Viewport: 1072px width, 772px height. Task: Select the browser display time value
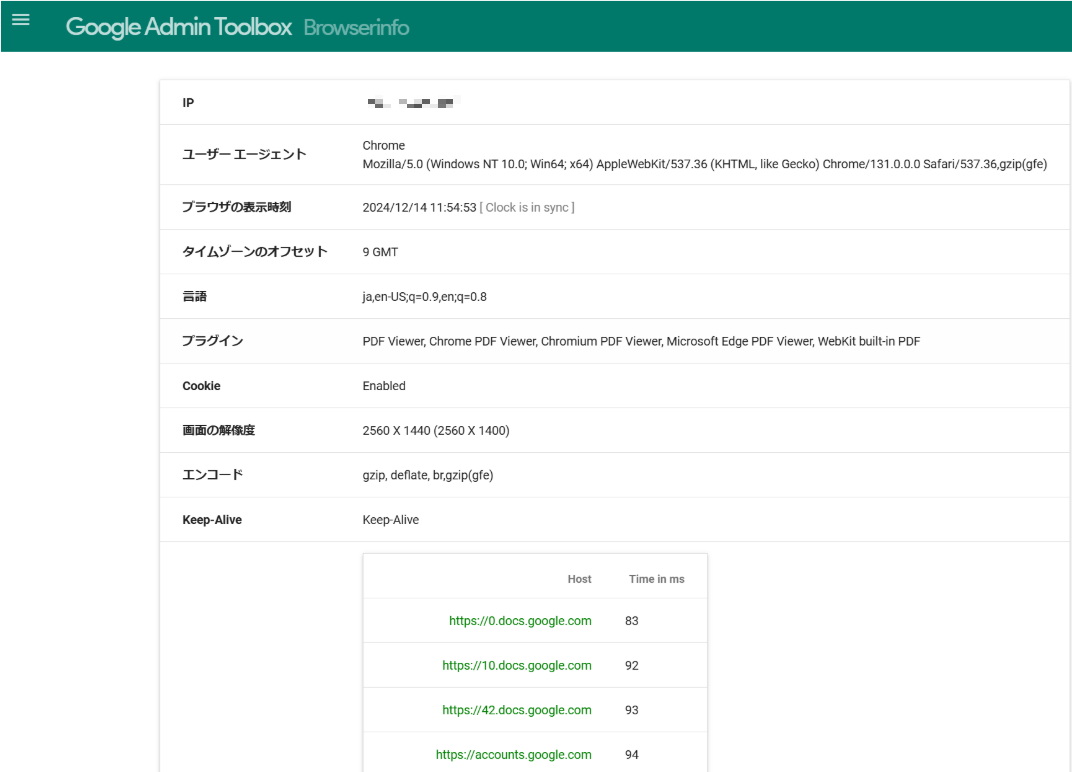(420, 207)
